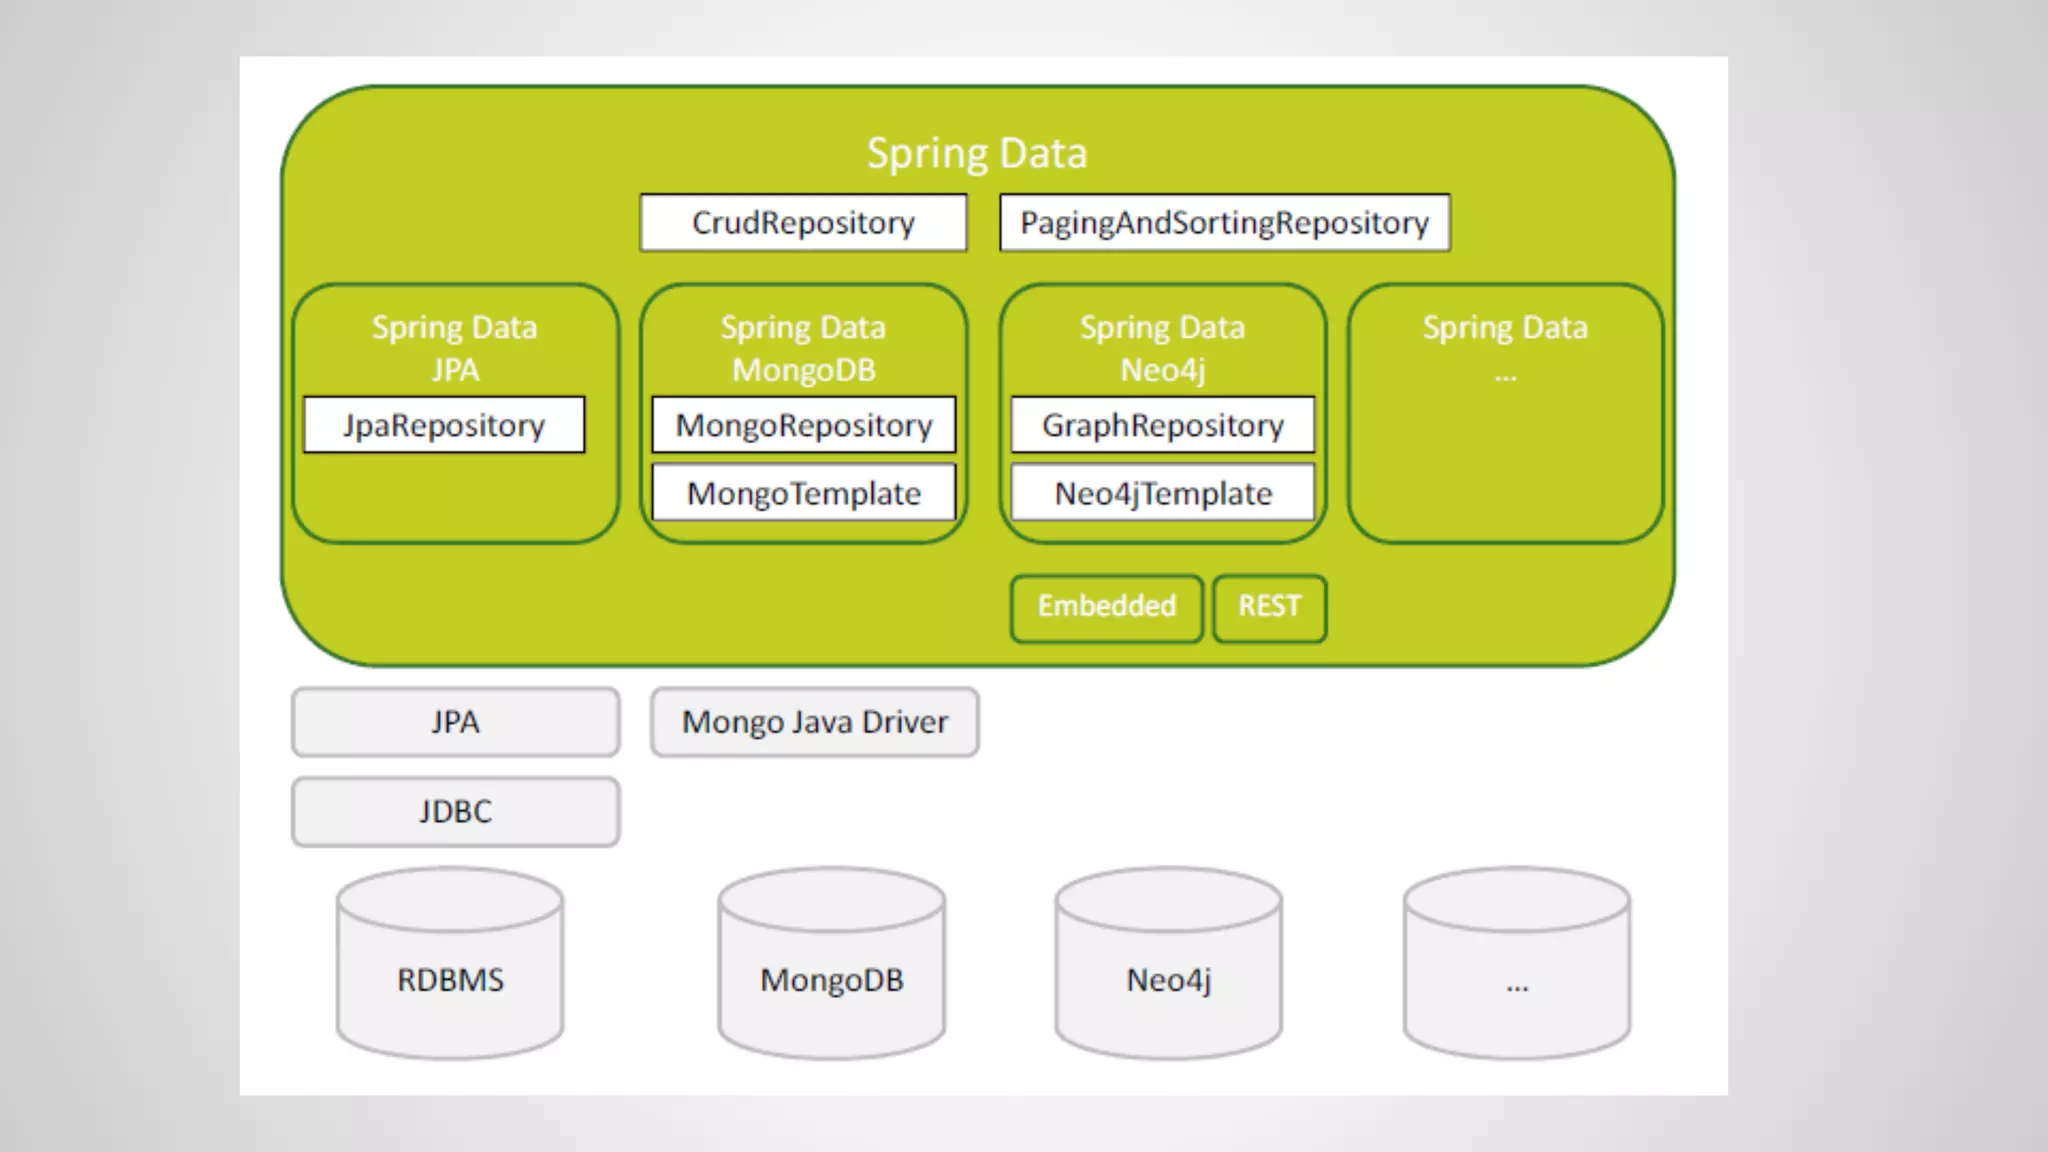Click the JDBC gray box
The width and height of the screenshot is (2048, 1152).
point(455,811)
